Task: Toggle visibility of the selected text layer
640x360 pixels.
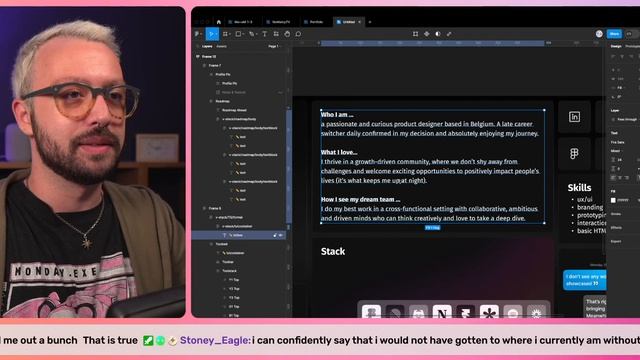Action: click(x=281, y=235)
